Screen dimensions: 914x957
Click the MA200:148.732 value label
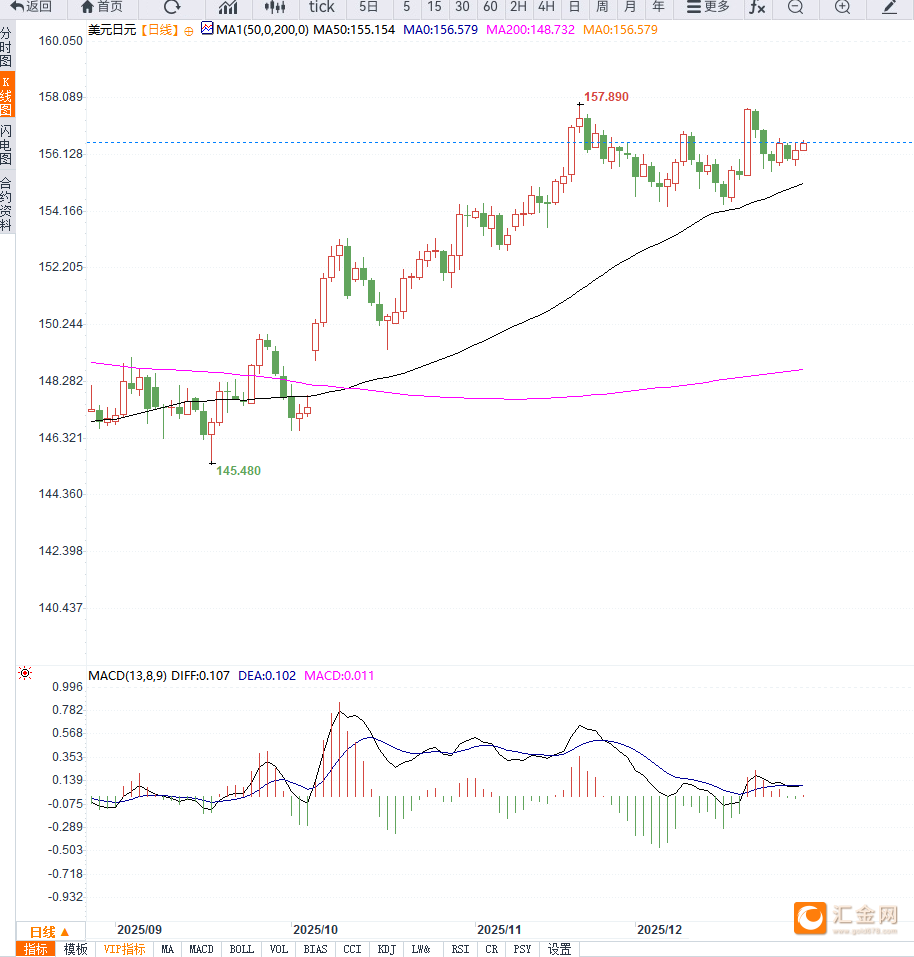530,30
